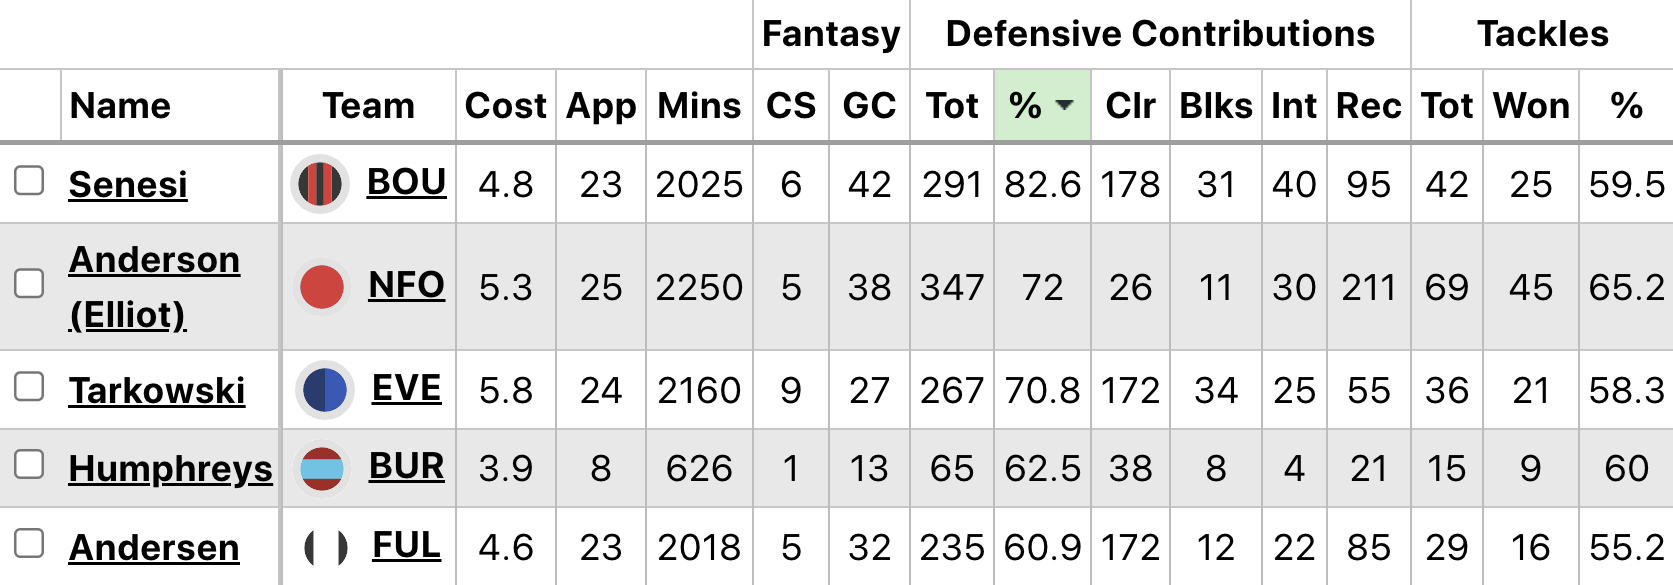Sort by Mins column header
Image resolution: width=1673 pixels, height=585 pixels.
[x=699, y=105]
